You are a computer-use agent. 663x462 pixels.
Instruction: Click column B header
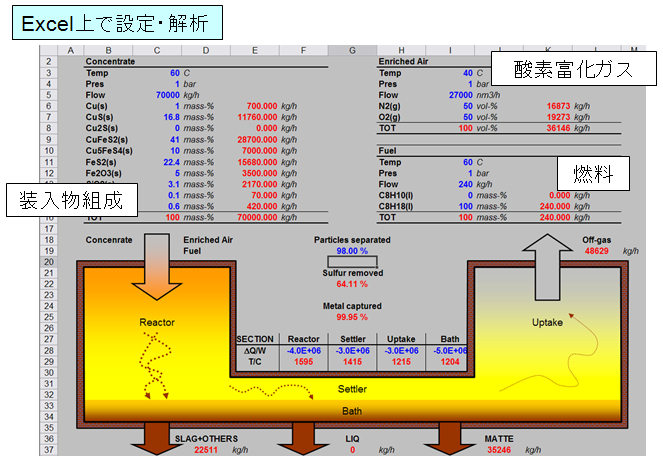[108, 50]
